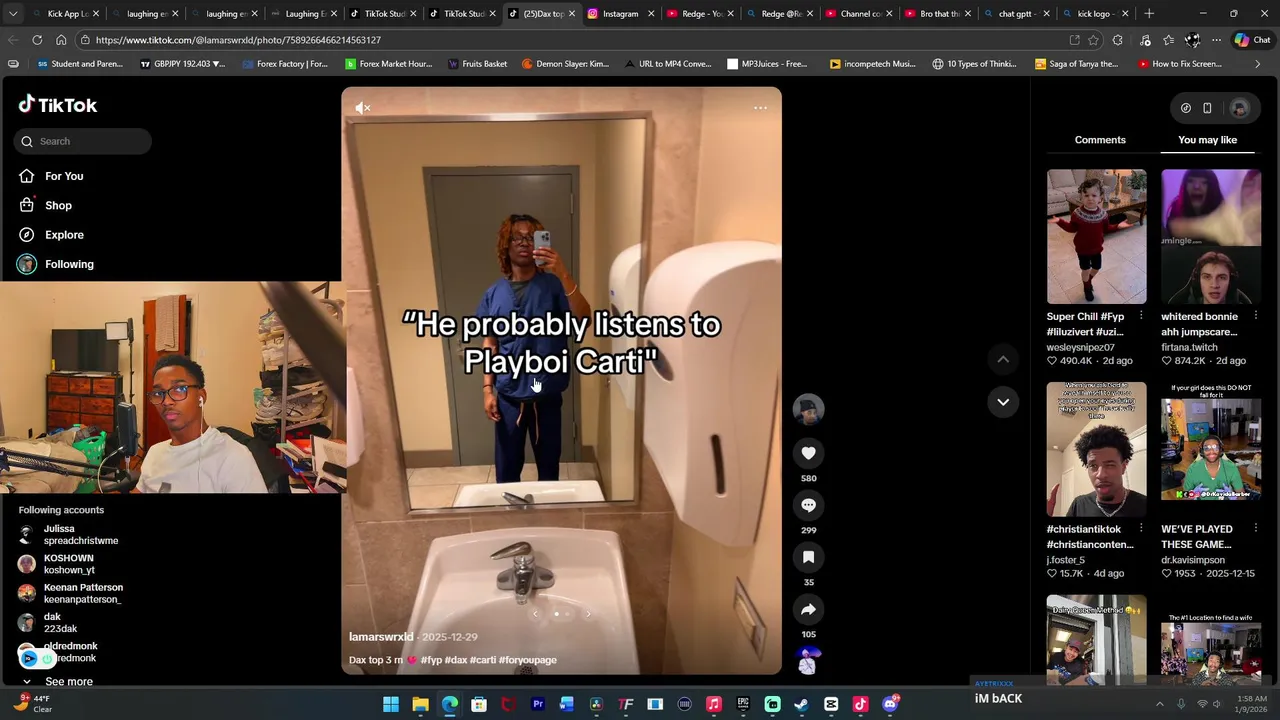Open firtana.twitch profile link
This screenshot has height=720, width=1280.
tap(1189, 347)
